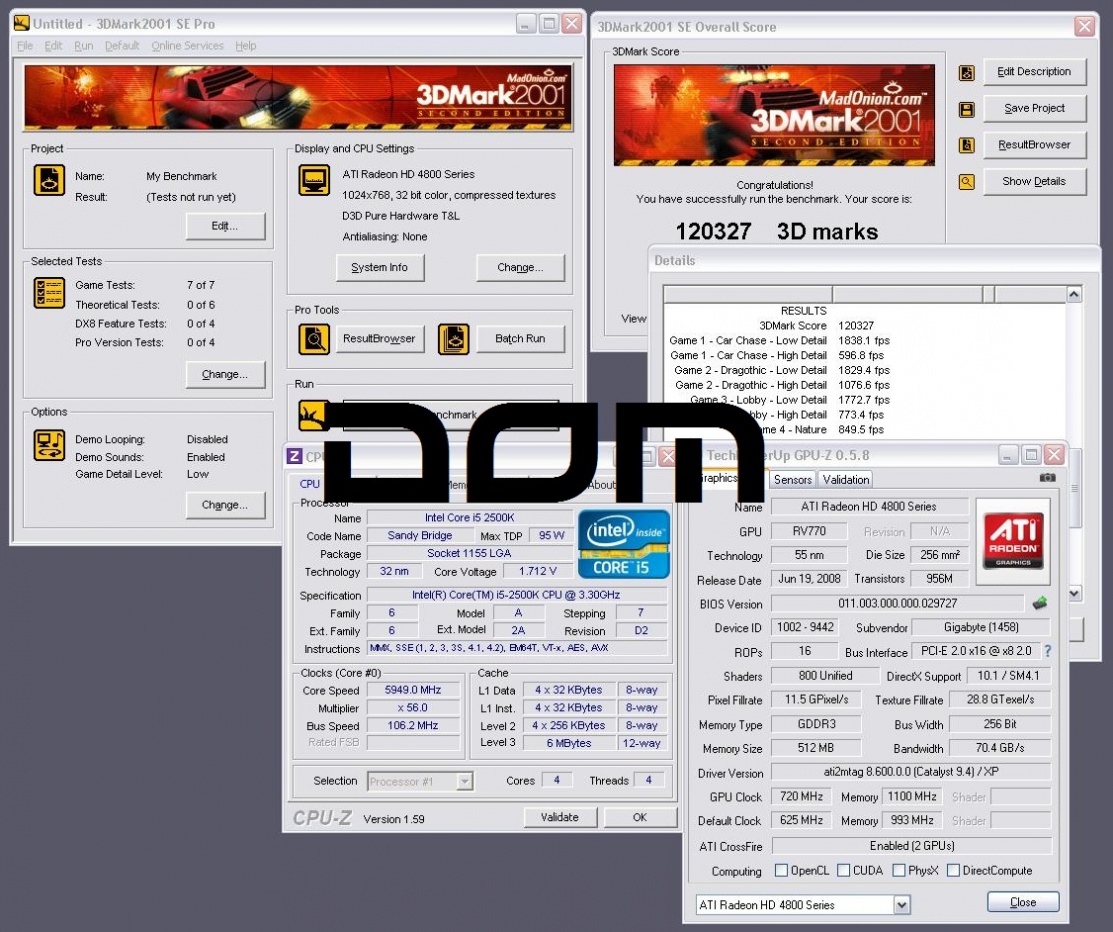Click the Show Details magnifier icon
Viewport: 1113px width, 932px height.
pos(966,182)
